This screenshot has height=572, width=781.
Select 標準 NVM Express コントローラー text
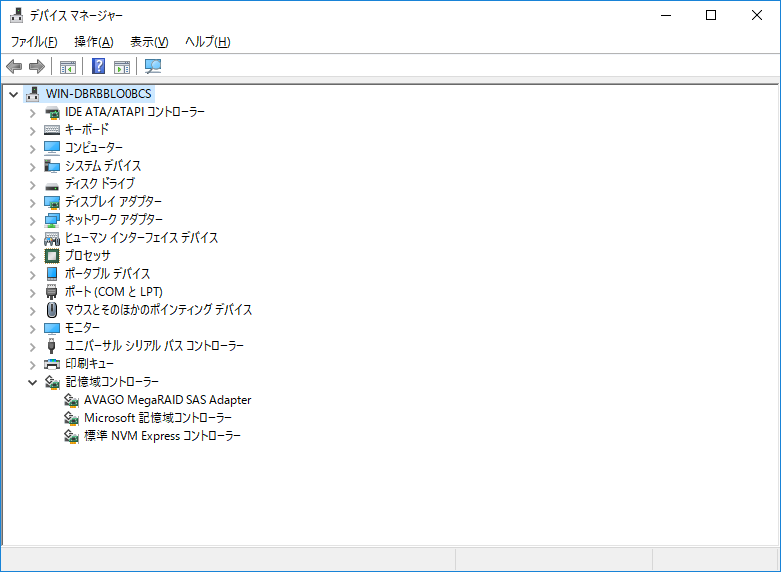coord(162,436)
